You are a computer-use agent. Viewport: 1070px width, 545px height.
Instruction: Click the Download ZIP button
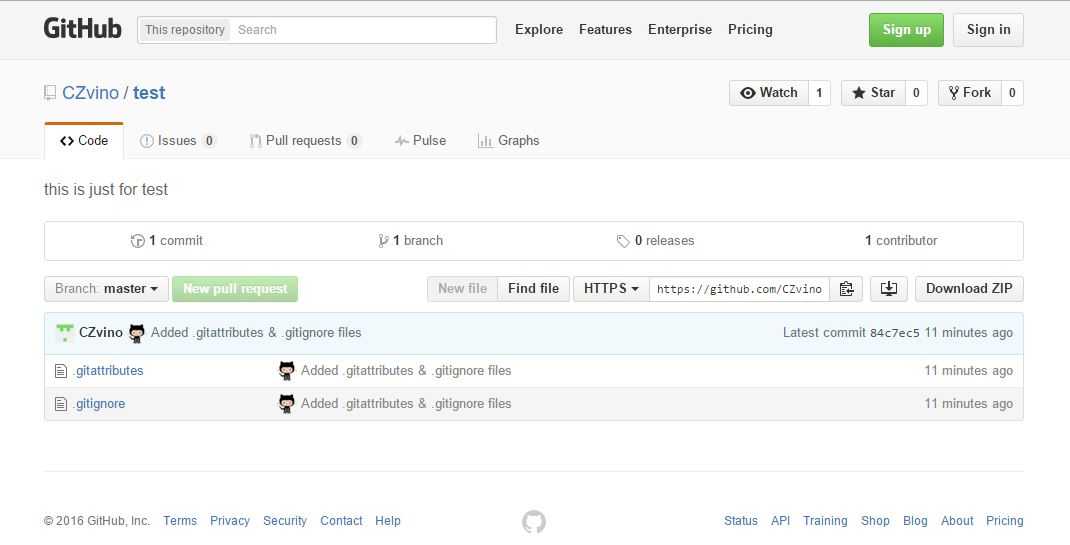(969, 289)
